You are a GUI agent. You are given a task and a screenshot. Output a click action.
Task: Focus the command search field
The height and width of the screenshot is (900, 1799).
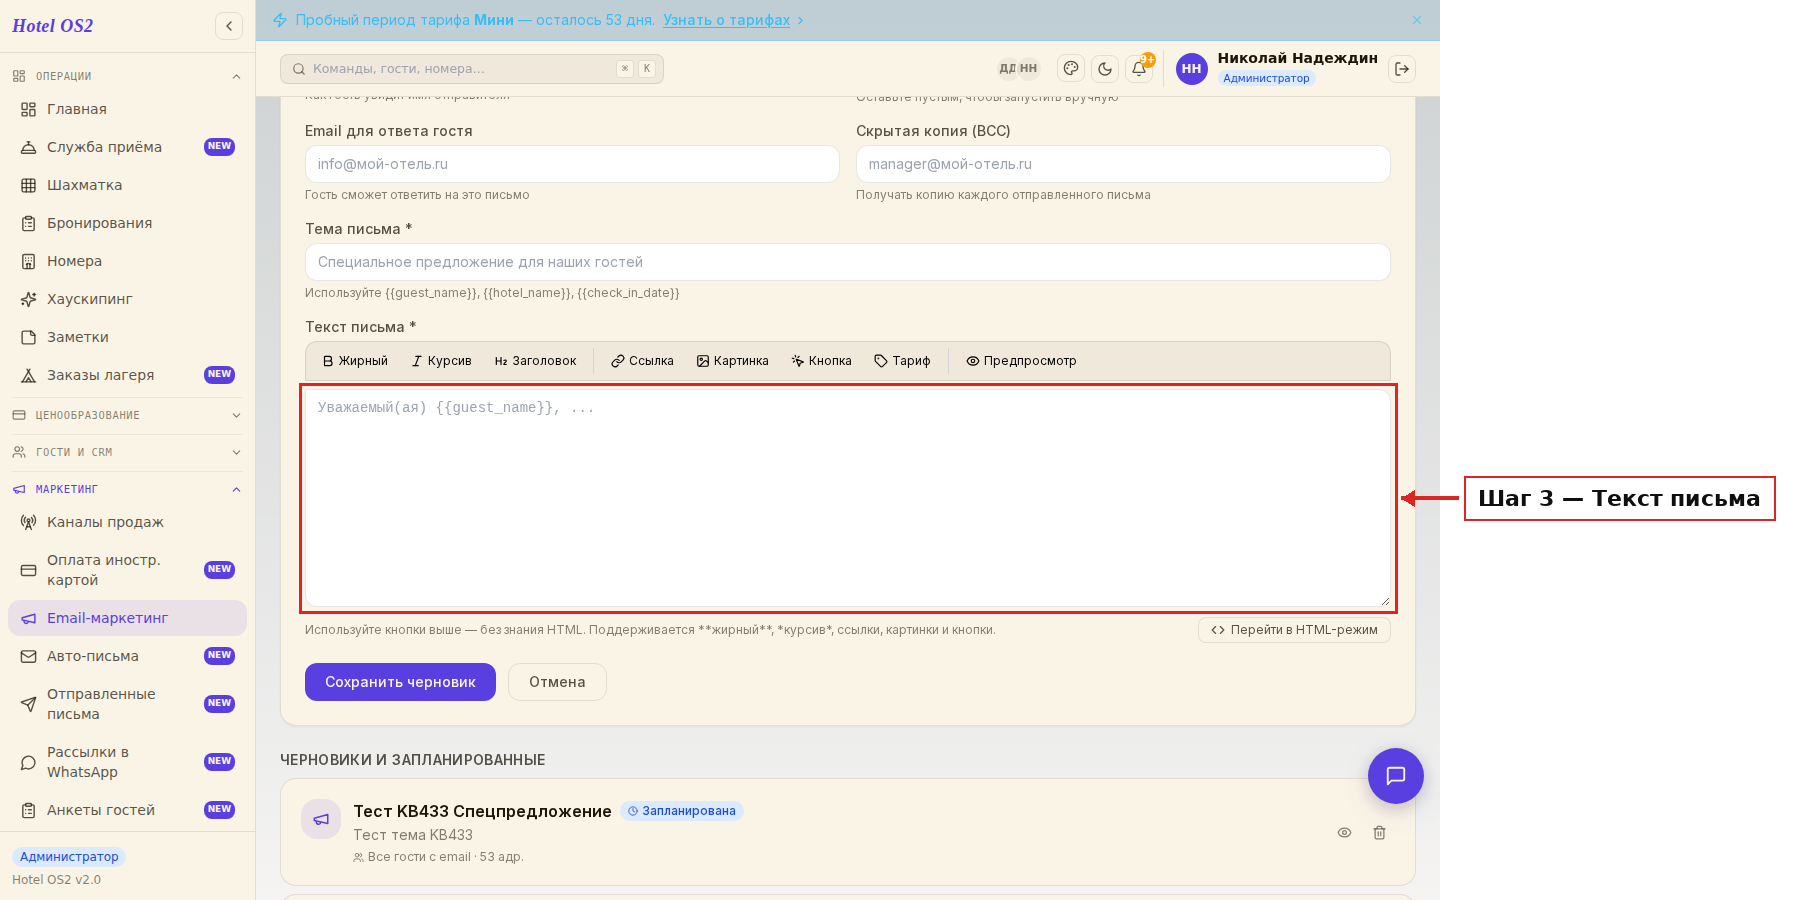[472, 69]
